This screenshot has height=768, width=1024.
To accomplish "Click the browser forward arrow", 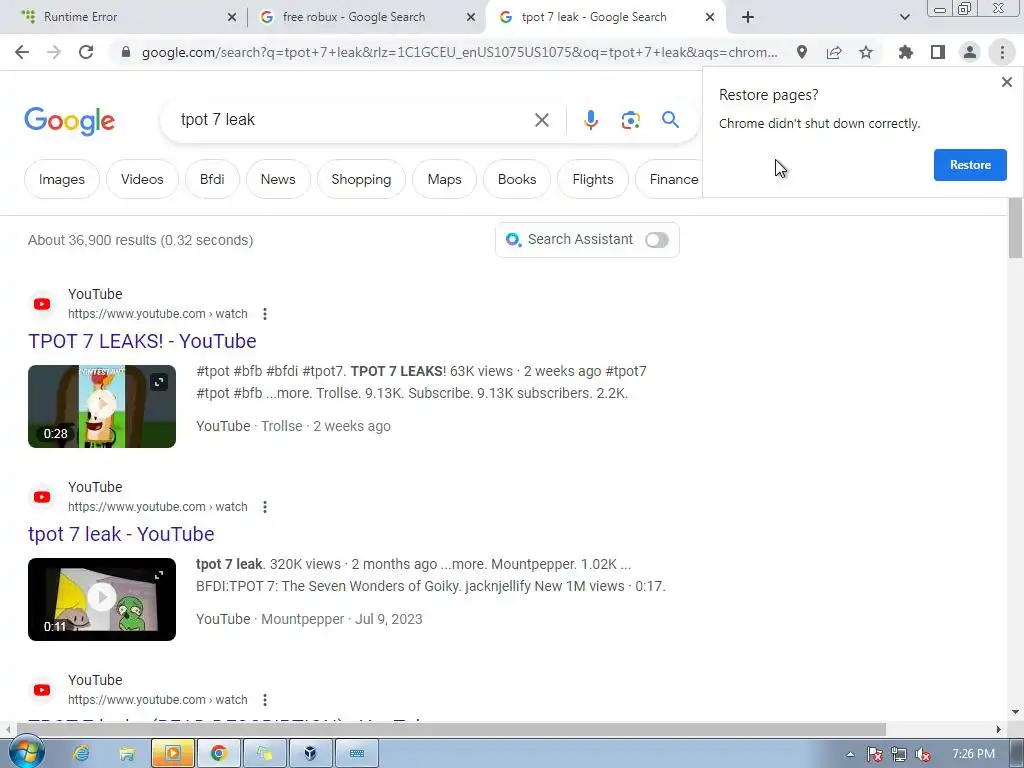I will click(x=54, y=52).
